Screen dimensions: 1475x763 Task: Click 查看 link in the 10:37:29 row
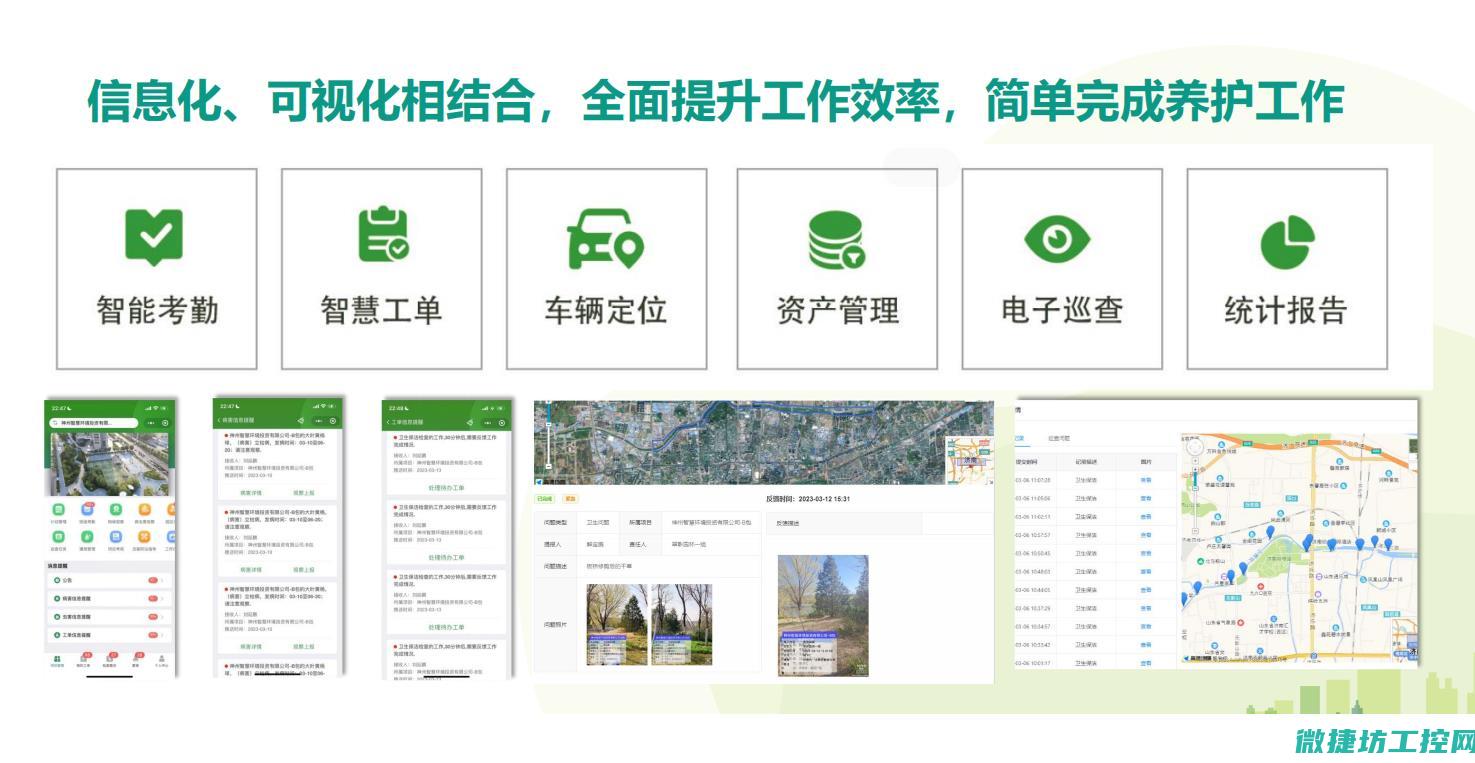coord(1146,608)
